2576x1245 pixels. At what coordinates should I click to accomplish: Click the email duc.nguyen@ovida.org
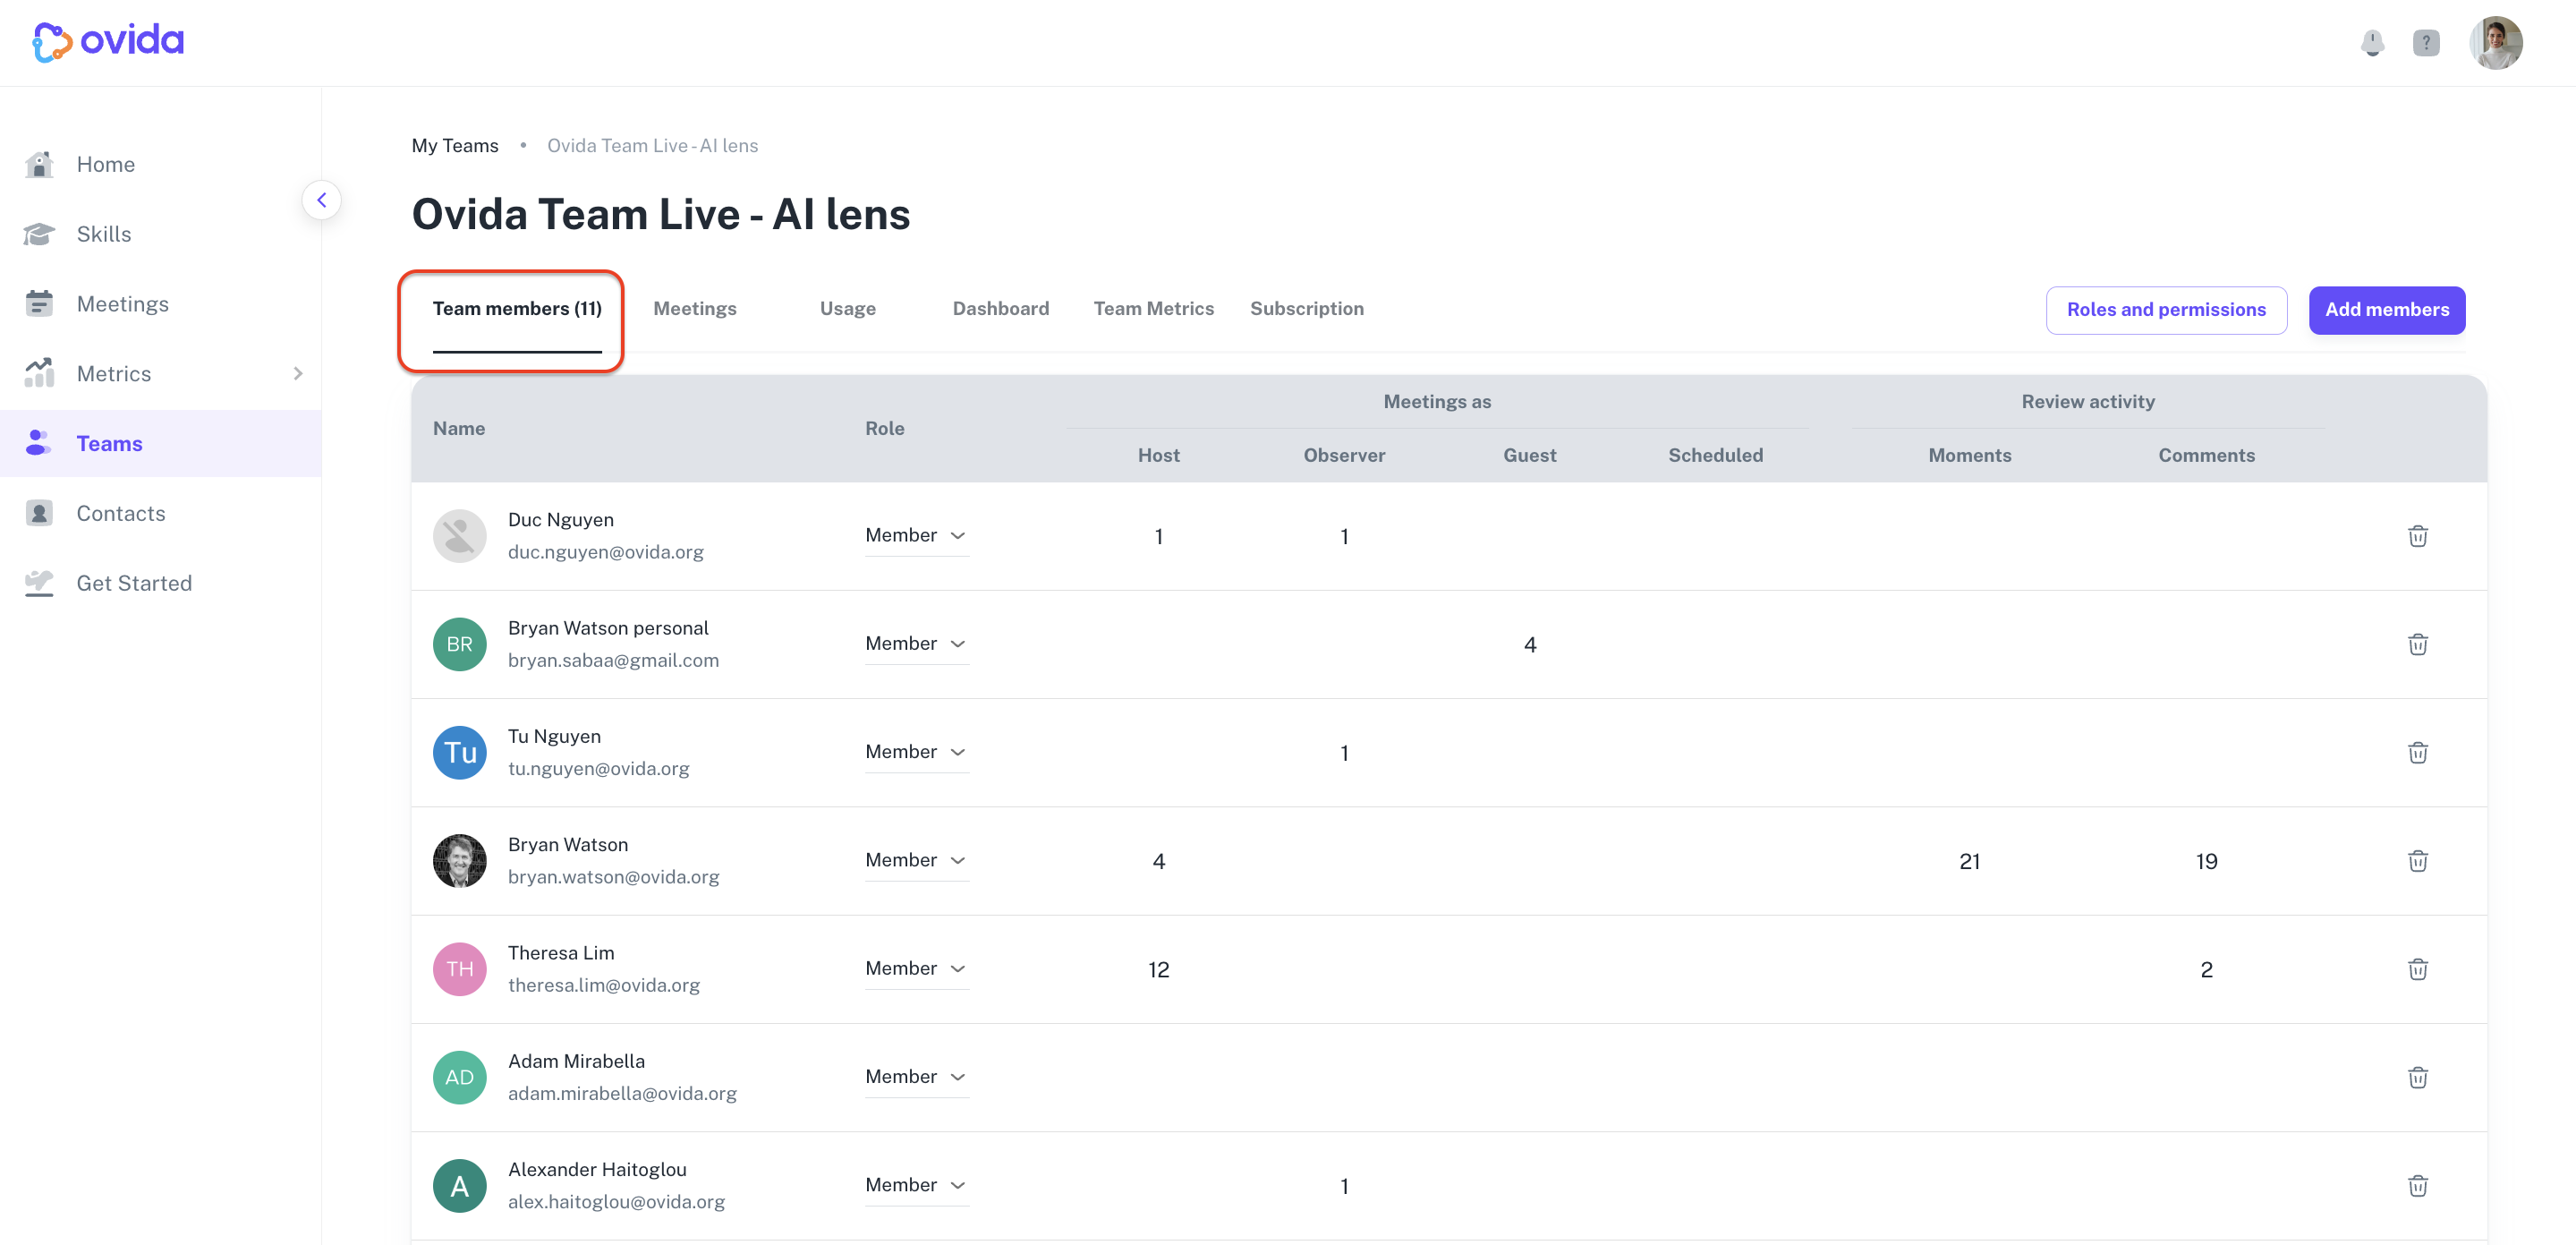click(x=606, y=552)
